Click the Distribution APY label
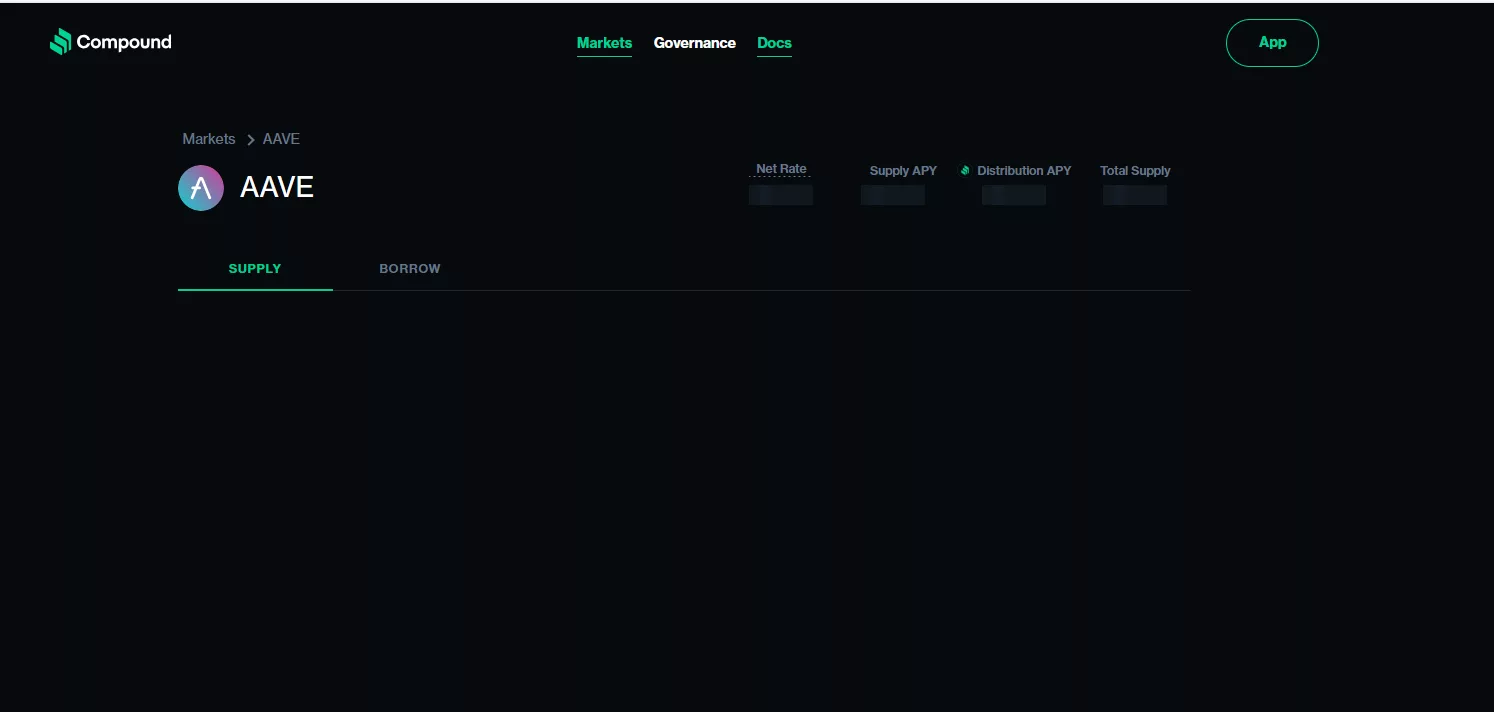1494x712 pixels. click(1024, 170)
